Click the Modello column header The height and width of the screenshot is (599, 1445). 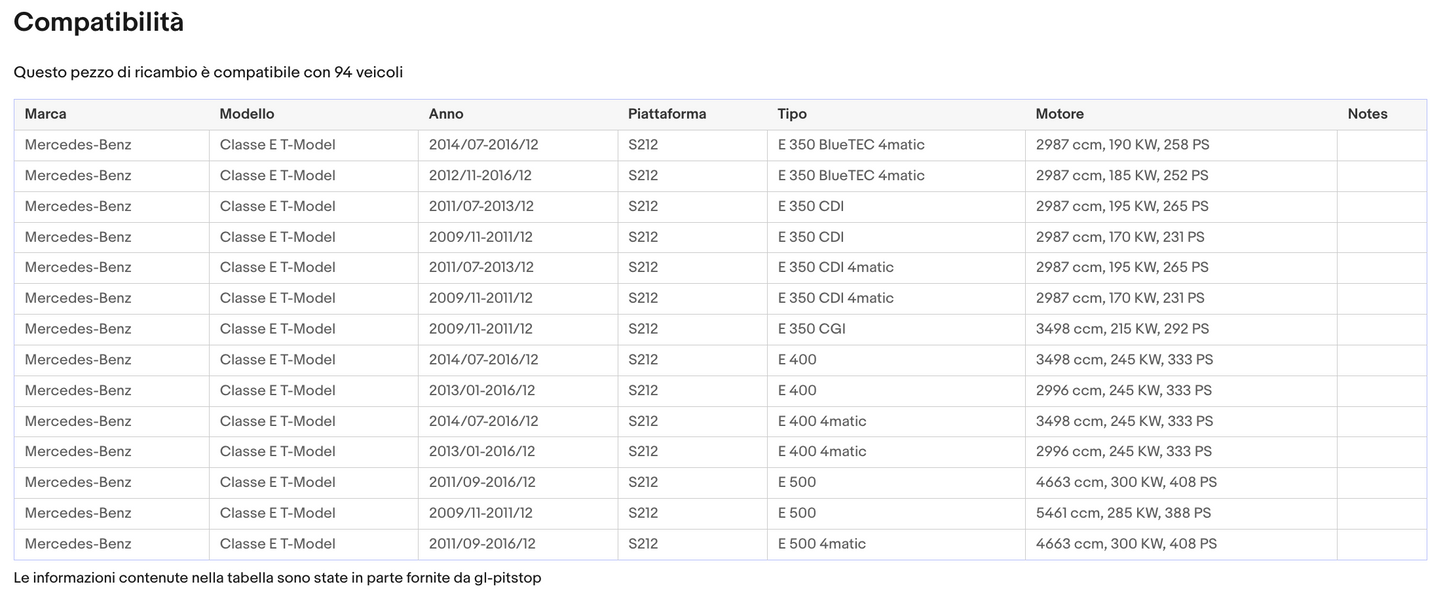[247, 114]
